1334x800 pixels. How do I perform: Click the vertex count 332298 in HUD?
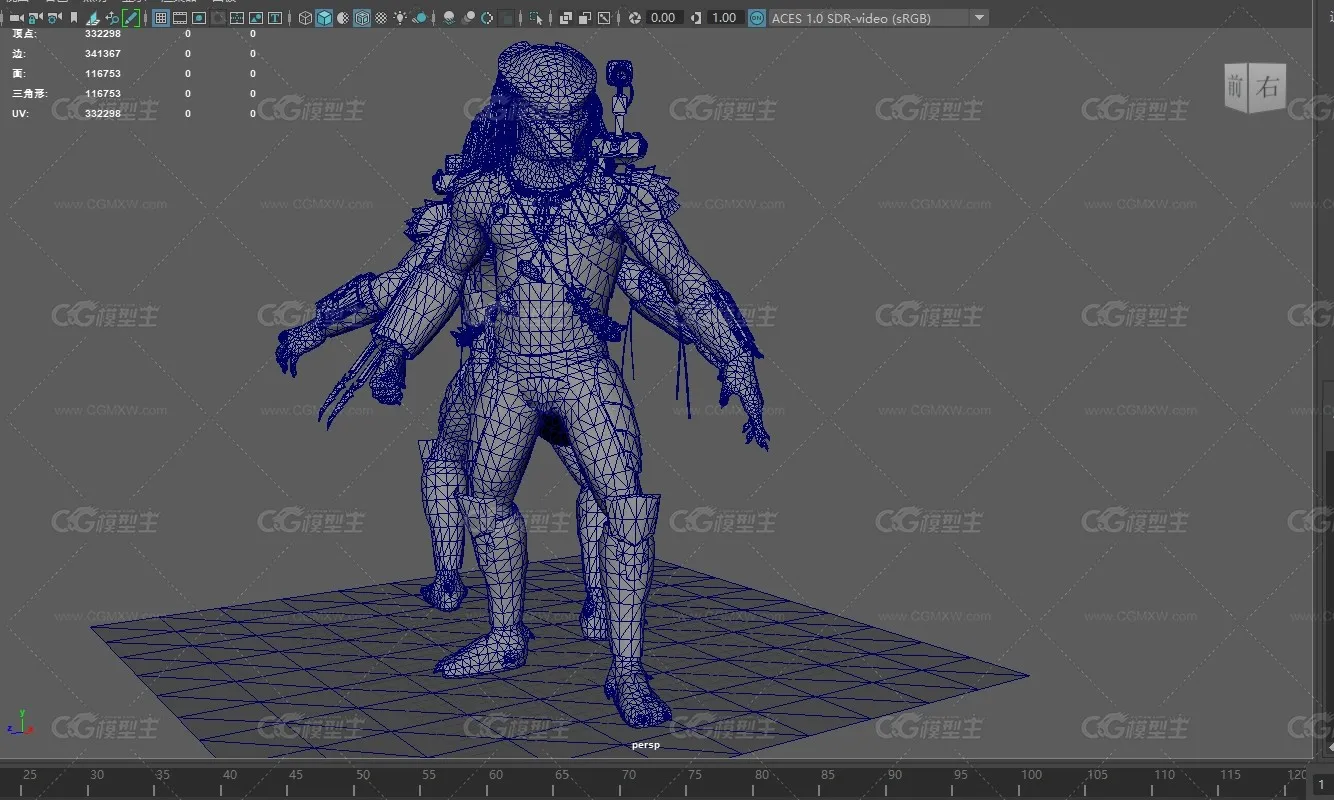(103, 33)
